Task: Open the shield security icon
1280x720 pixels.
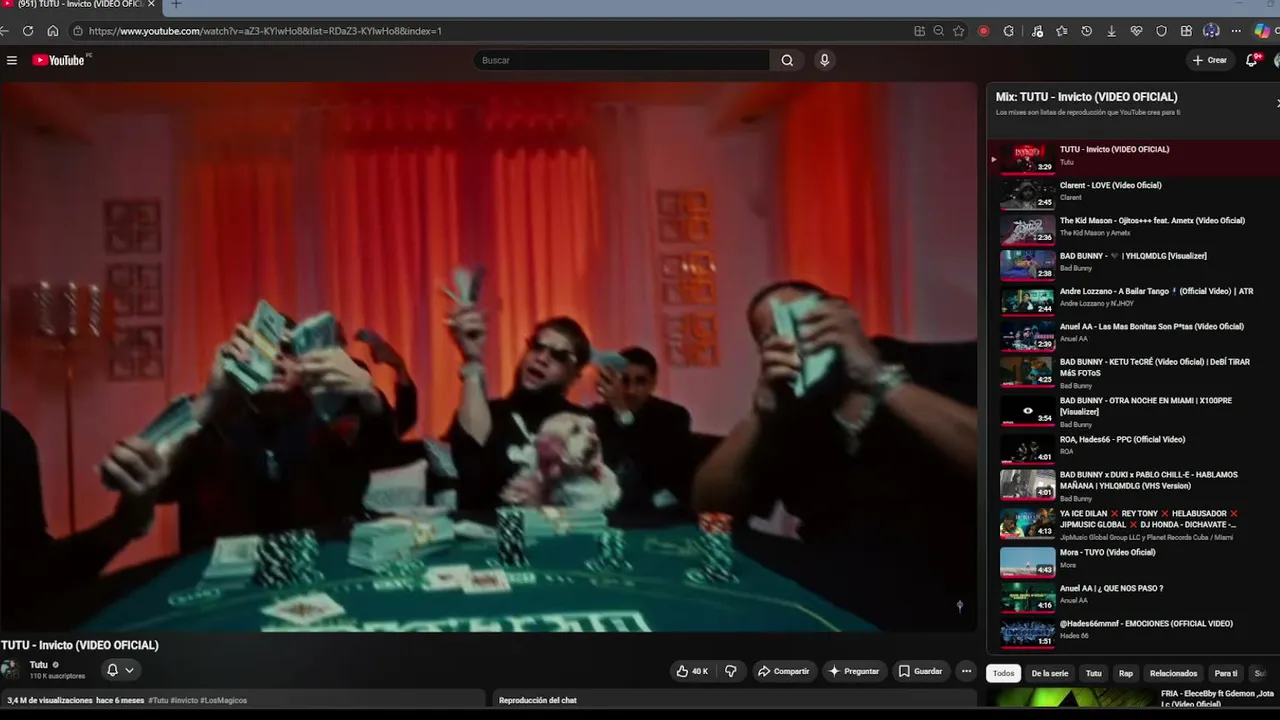Action: click(1161, 31)
